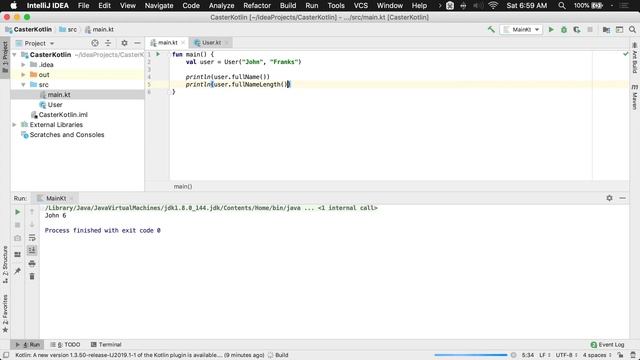Click the Wi-Fi icon in macOS menu bar
The image size is (640, 360).
pos(493,6)
